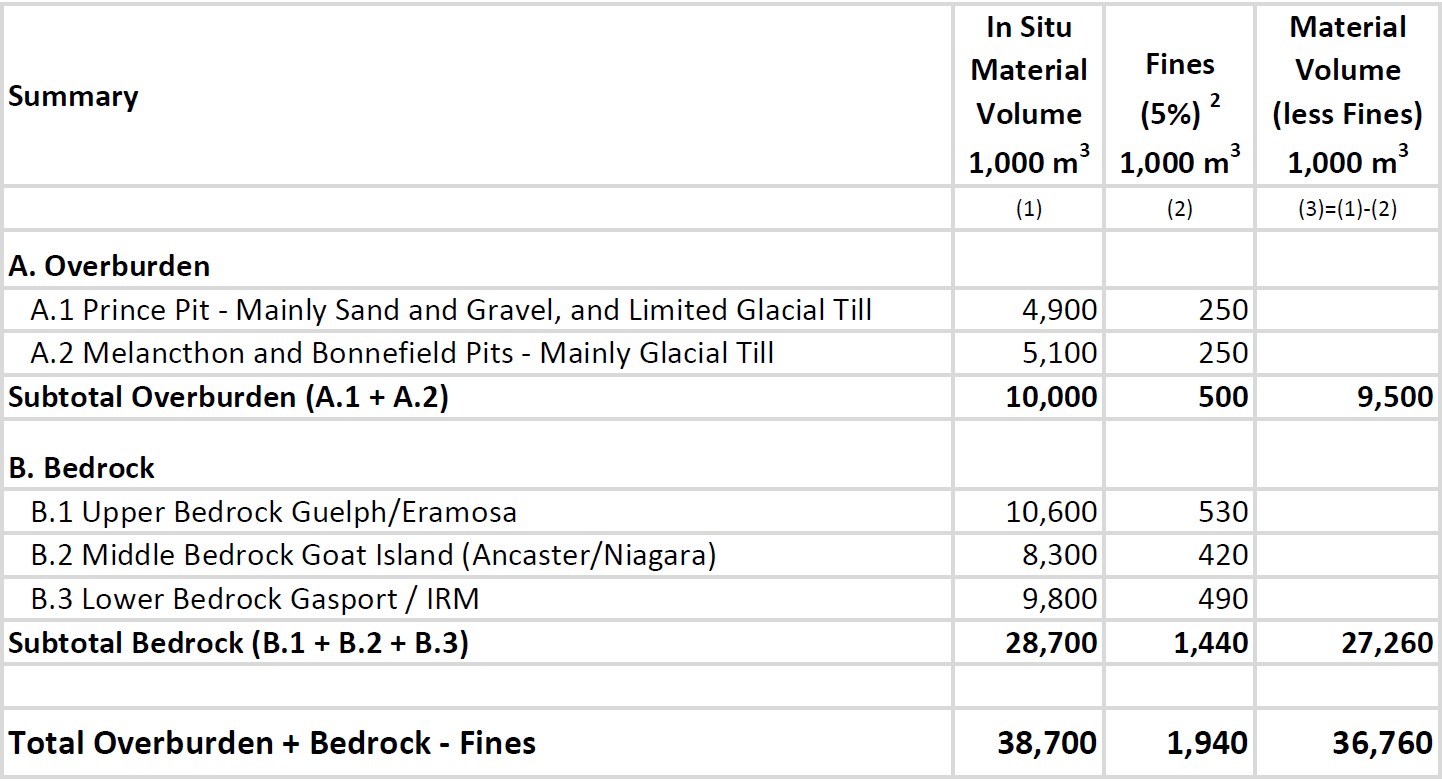Click the A.1 Prince Pit row label

click(451, 310)
